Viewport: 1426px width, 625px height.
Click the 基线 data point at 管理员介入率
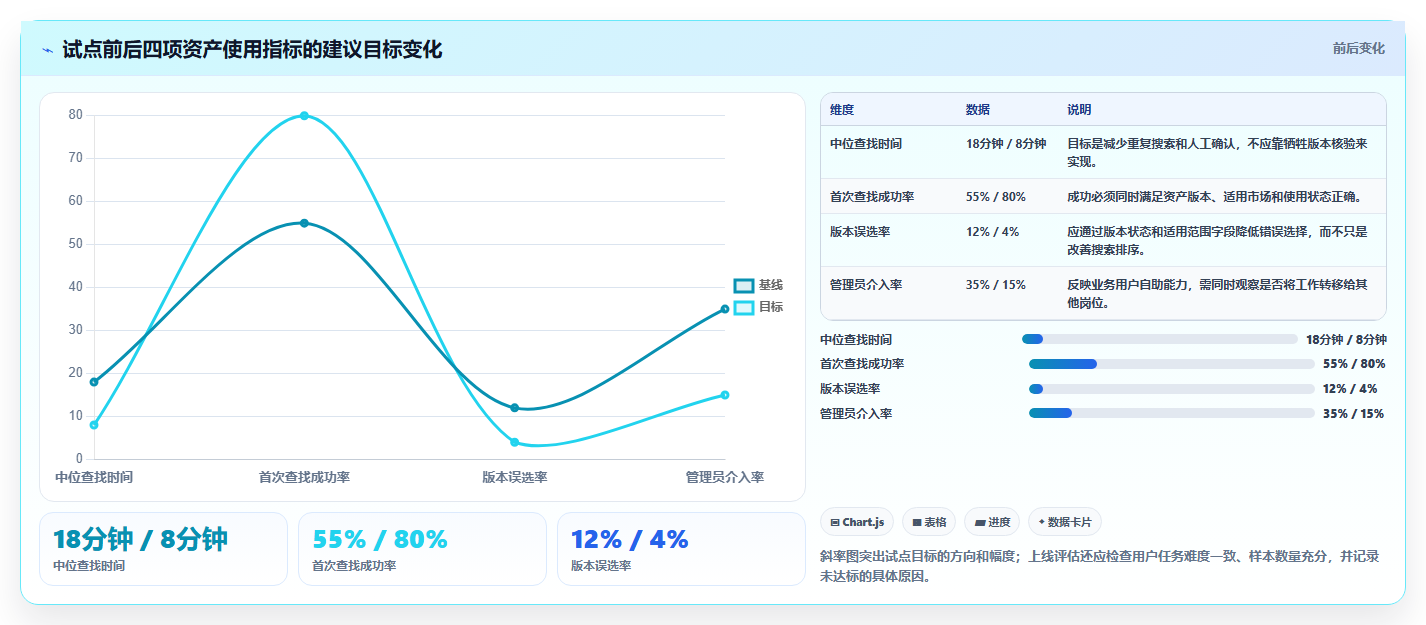click(x=725, y=309)
